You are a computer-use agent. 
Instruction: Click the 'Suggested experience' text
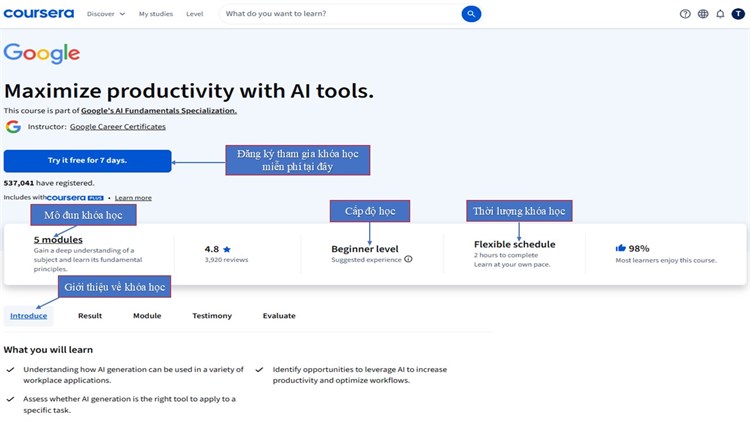point(366,259)
